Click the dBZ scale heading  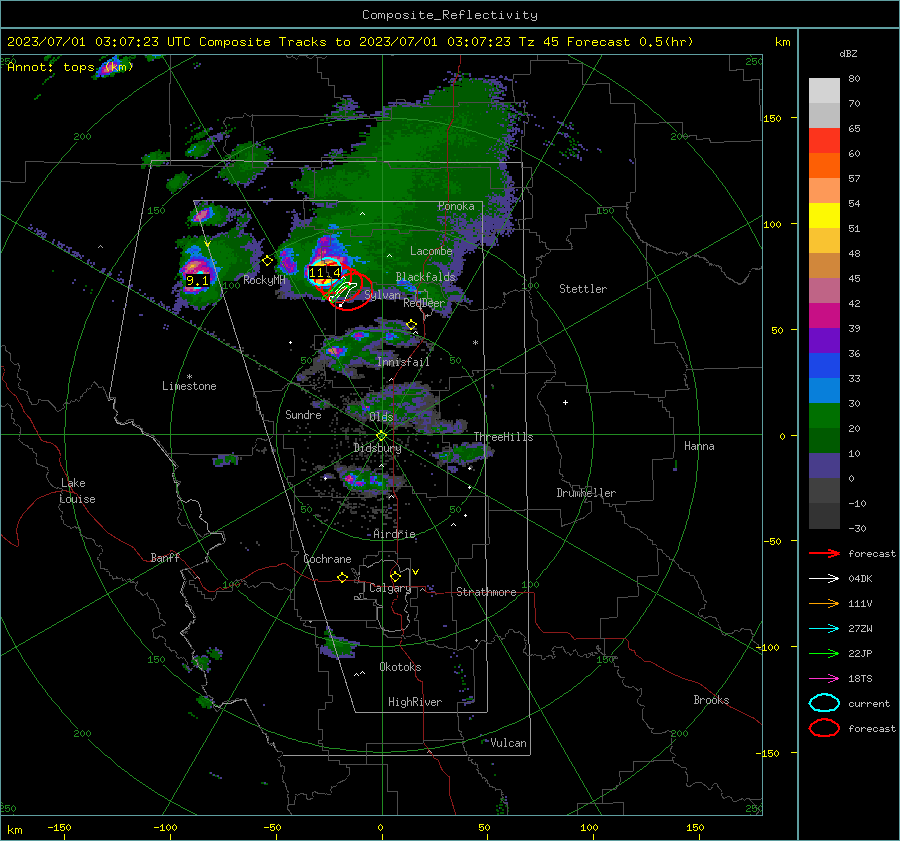(848, 53)
